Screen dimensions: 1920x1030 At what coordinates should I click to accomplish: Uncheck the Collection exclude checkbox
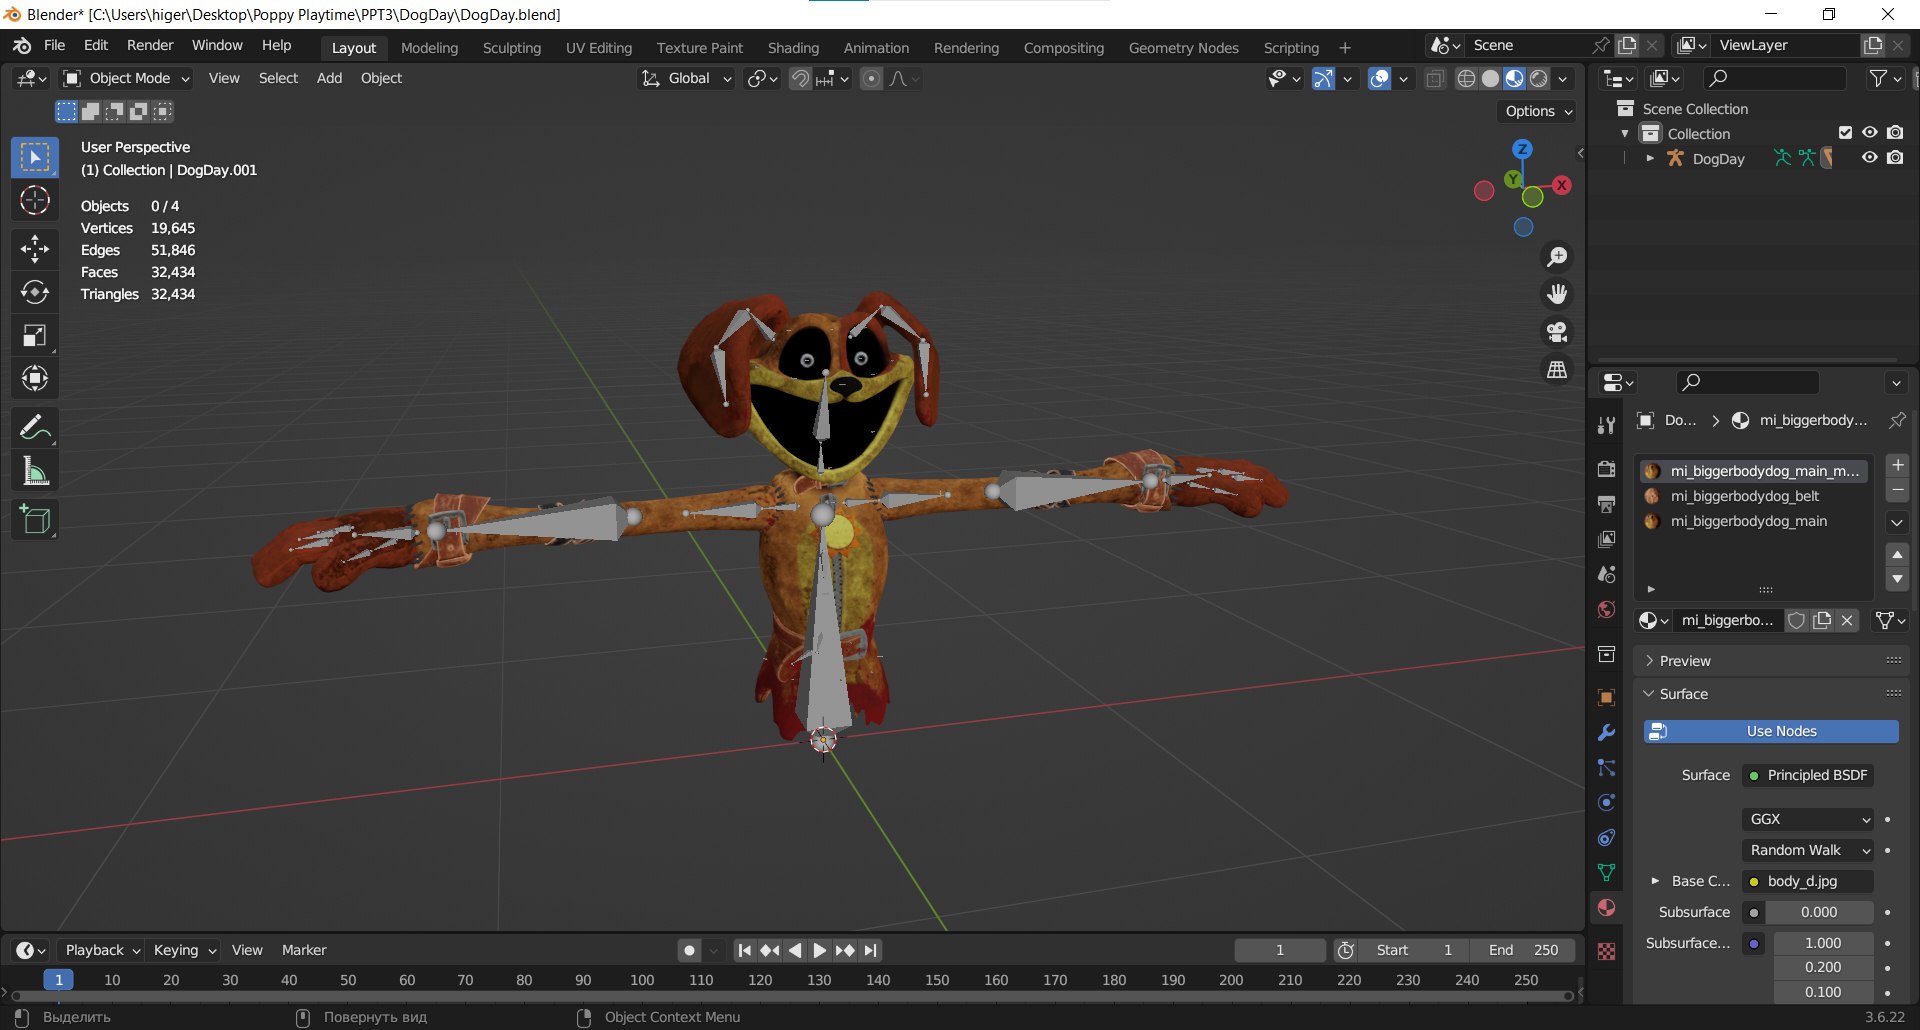pyautogui.click(x=1845, y=133)
